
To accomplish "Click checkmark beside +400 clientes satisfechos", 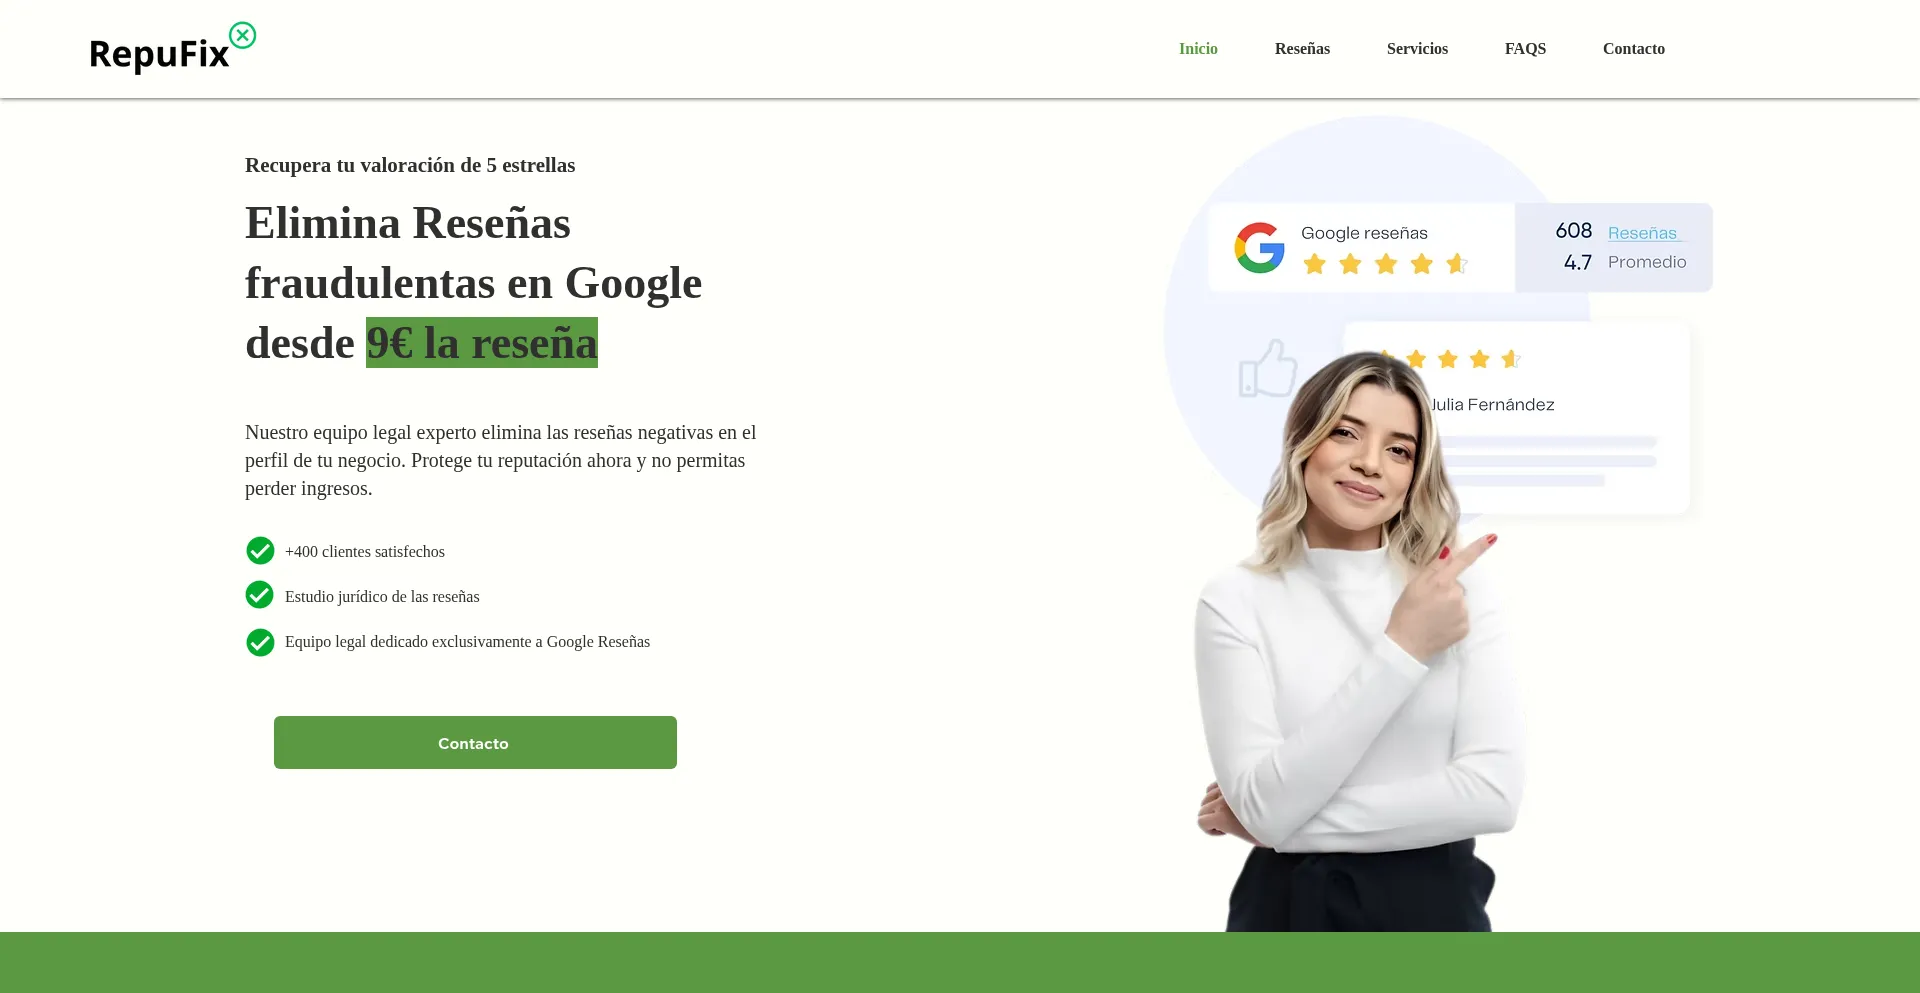I will pyautogui.click(x=260, y=551).
